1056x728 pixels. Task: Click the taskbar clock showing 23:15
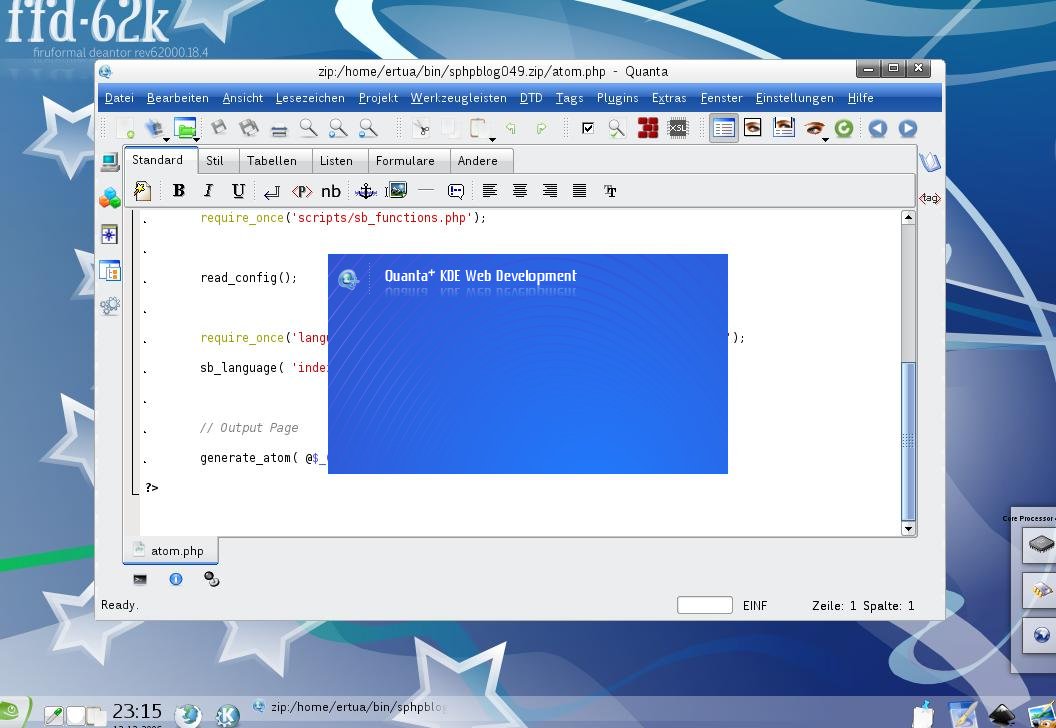(137, 712)
